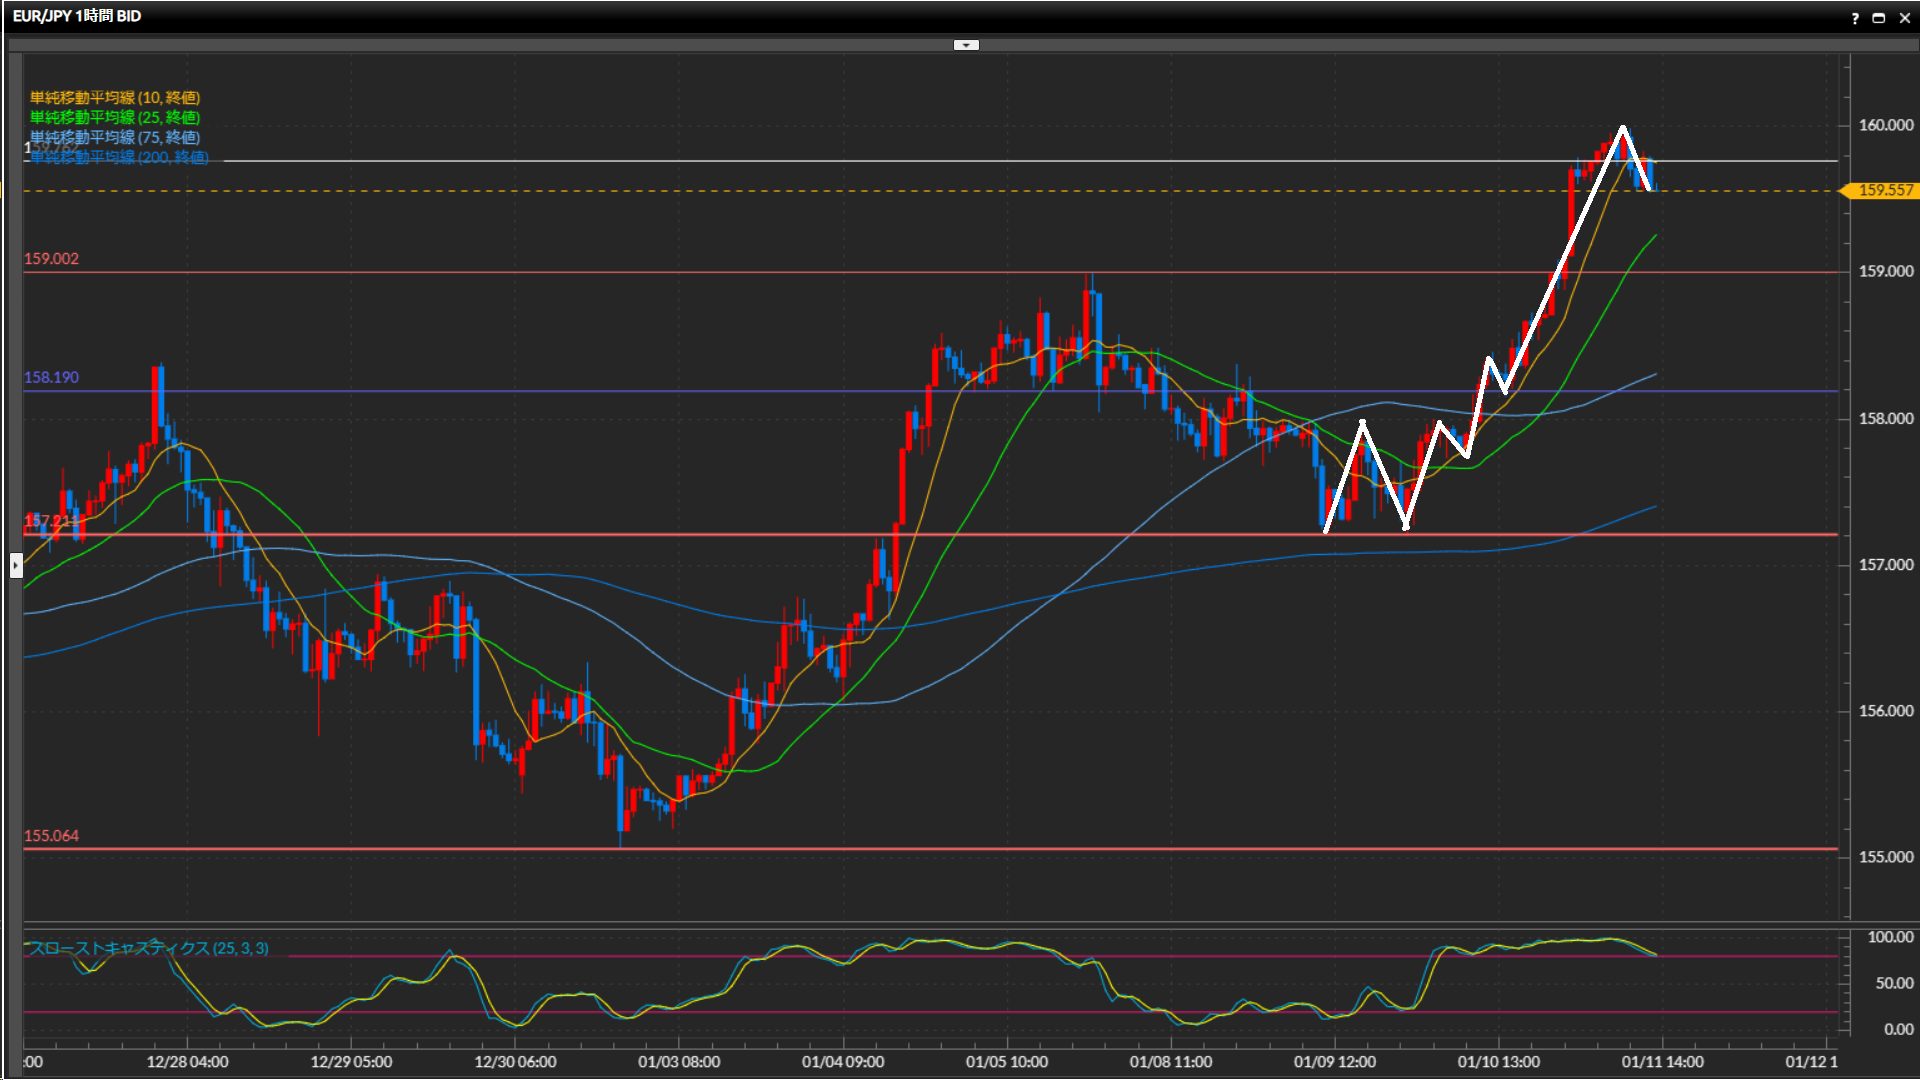Select the 75-period moving average label
Image resolution: width=1920 pixels, height=1080 pixels.
pyautogui.click(x=115, y=137)
